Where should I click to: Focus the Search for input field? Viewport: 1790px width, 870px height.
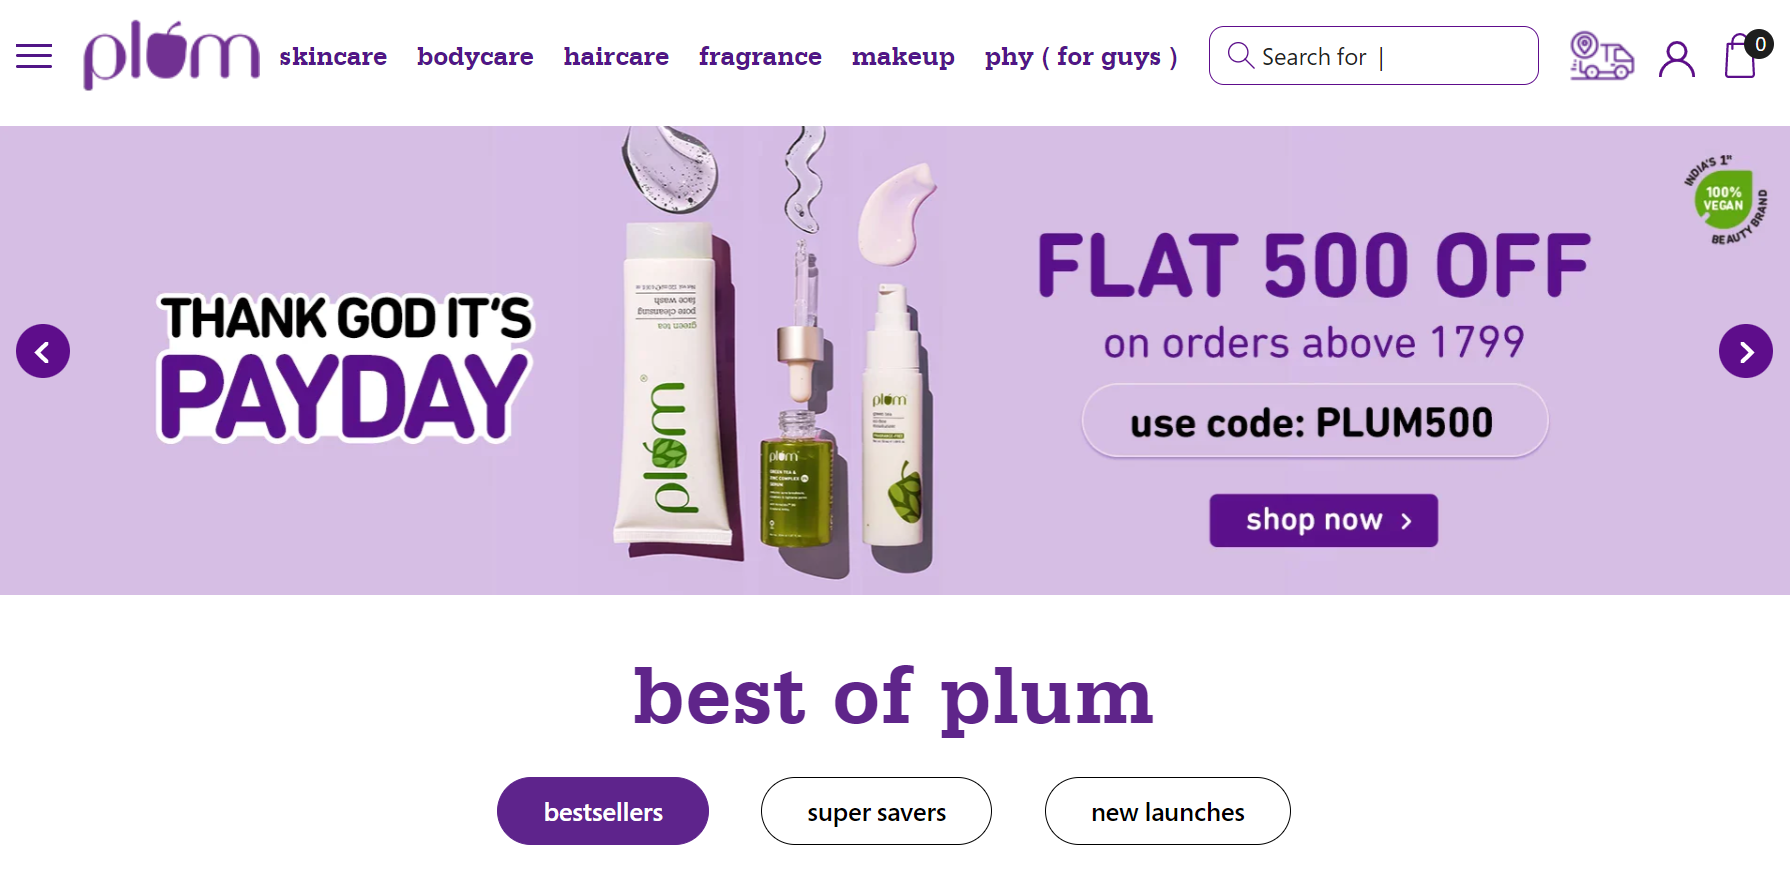[1374, 56]
